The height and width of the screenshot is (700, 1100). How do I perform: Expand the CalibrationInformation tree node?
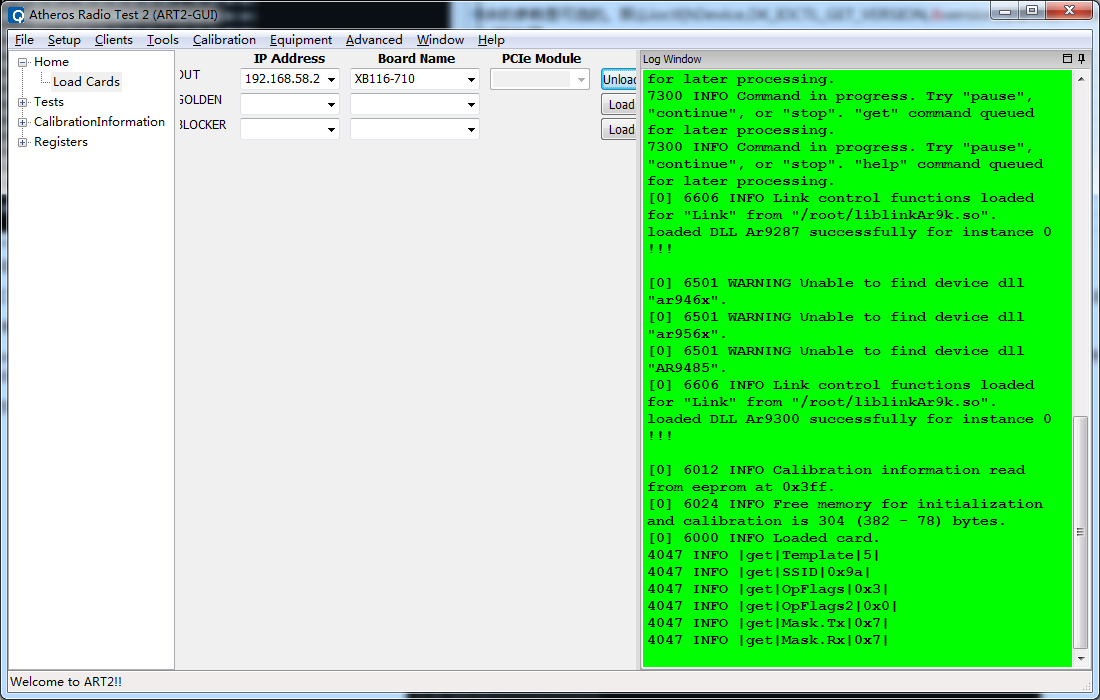[22, 122]
